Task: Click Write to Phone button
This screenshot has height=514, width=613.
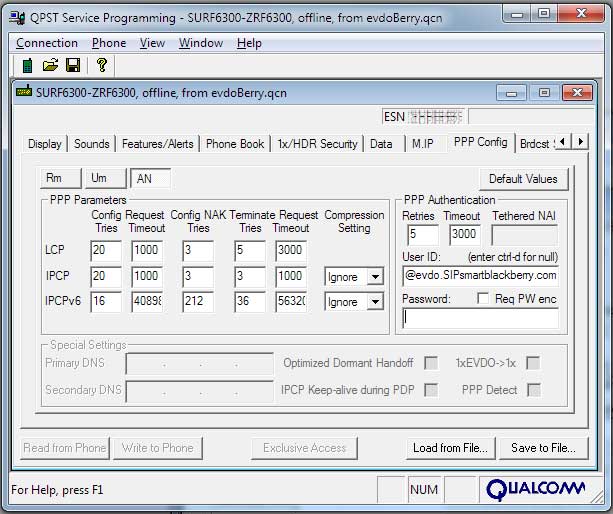Action: tap(158, 448)
